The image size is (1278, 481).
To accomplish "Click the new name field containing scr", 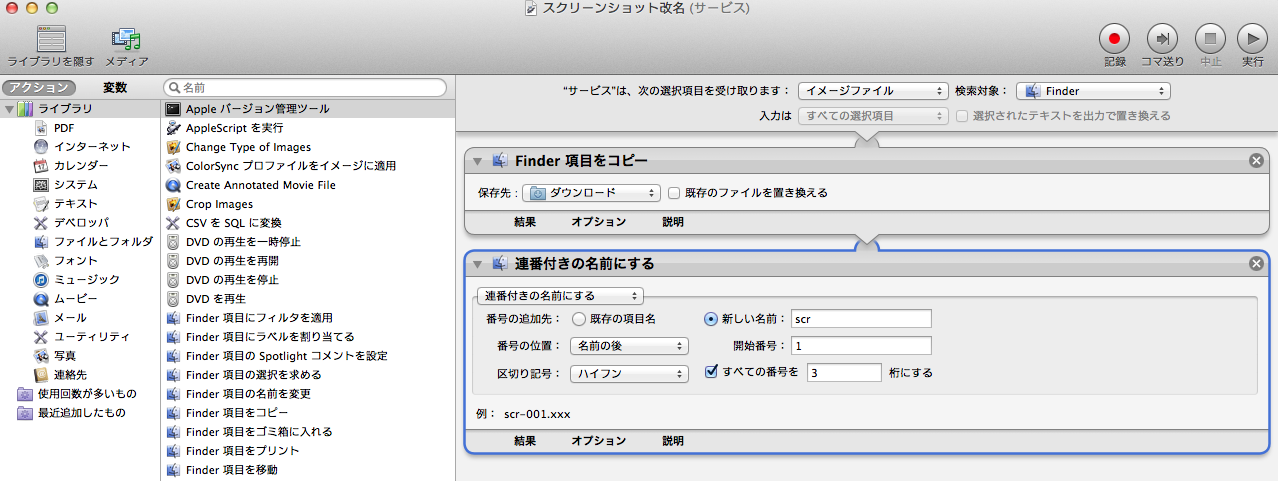I will (x=861, y=319).
